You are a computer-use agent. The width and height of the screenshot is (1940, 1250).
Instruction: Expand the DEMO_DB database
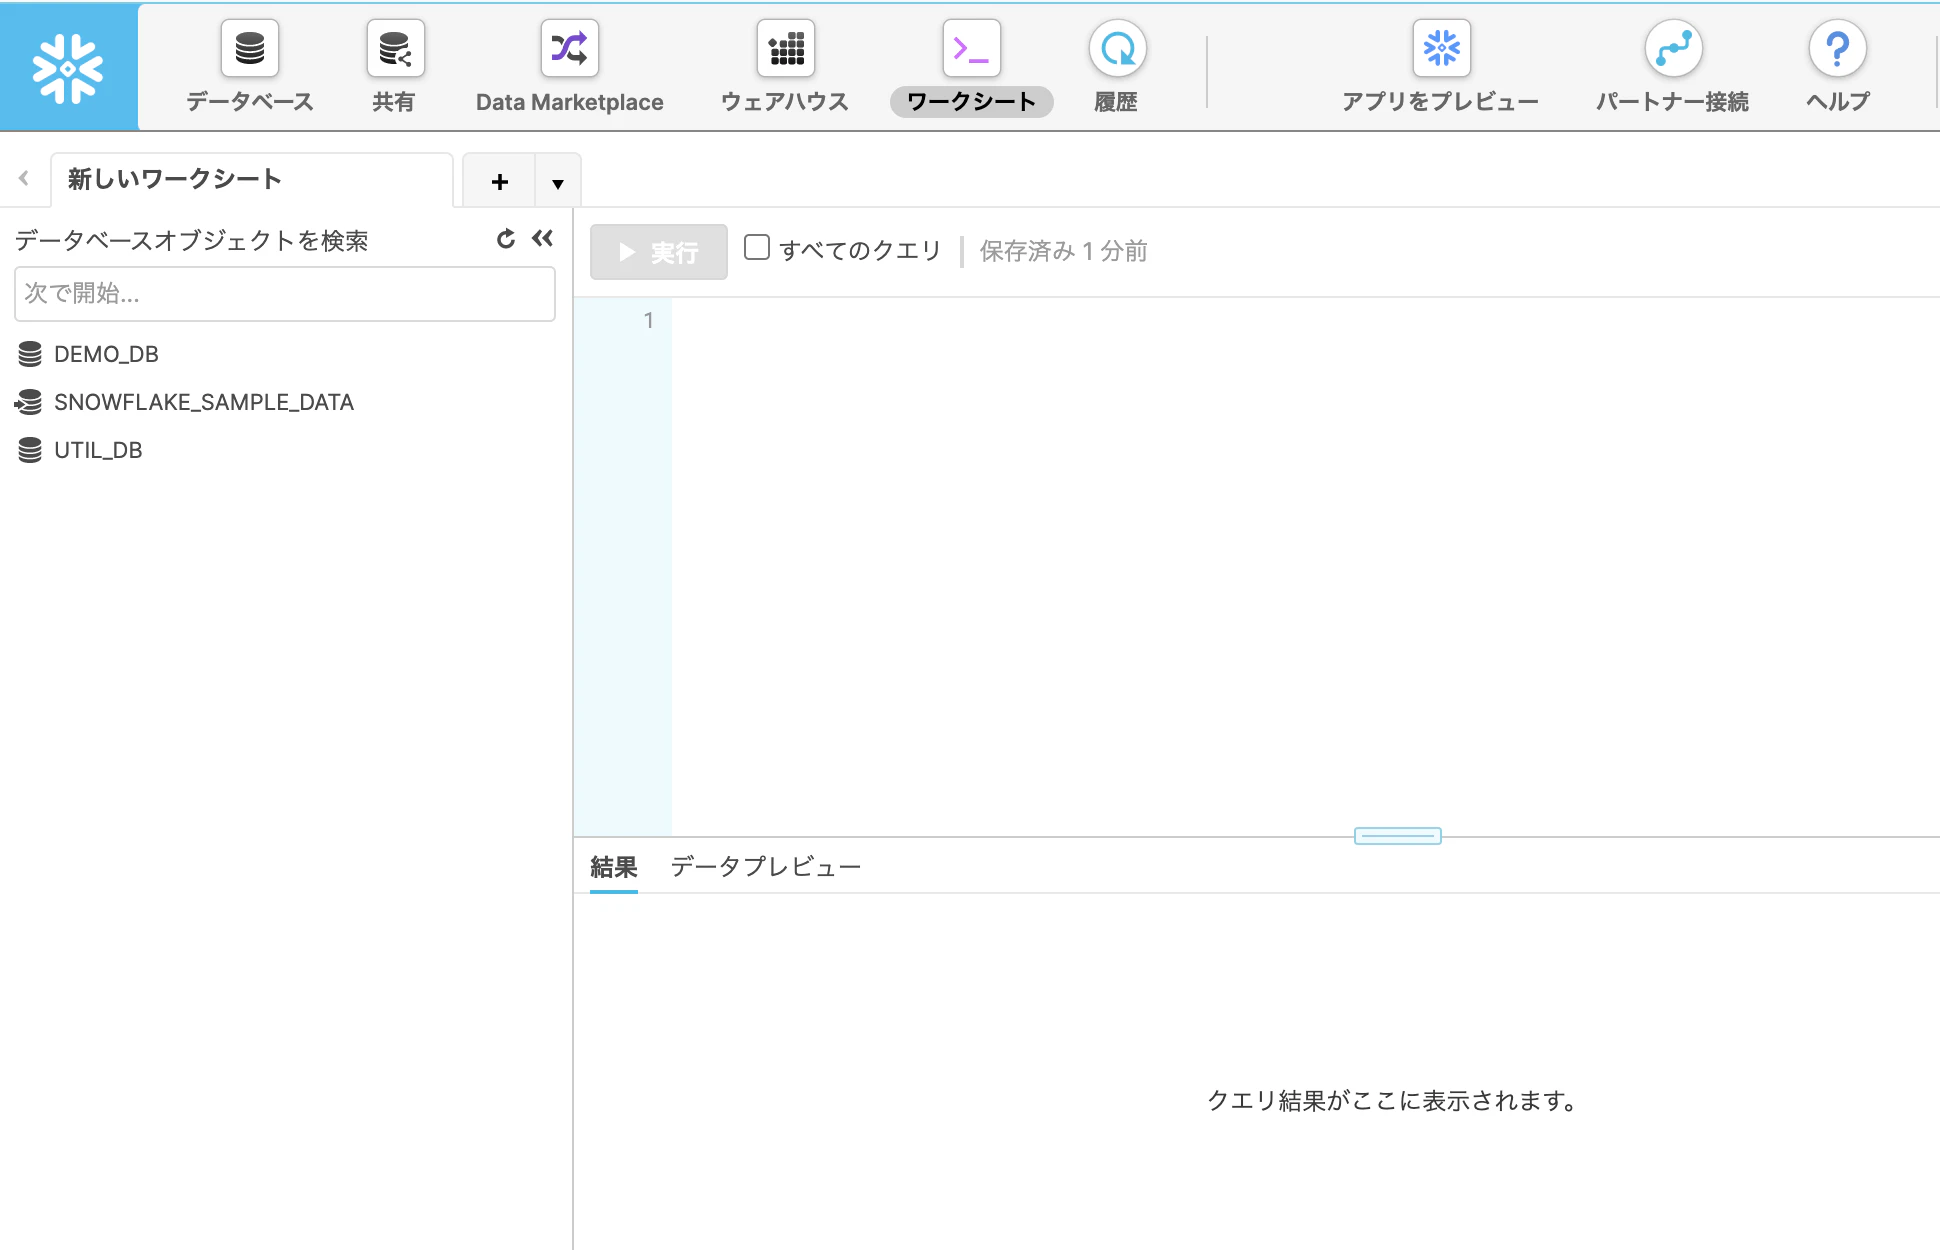[106, 354]
